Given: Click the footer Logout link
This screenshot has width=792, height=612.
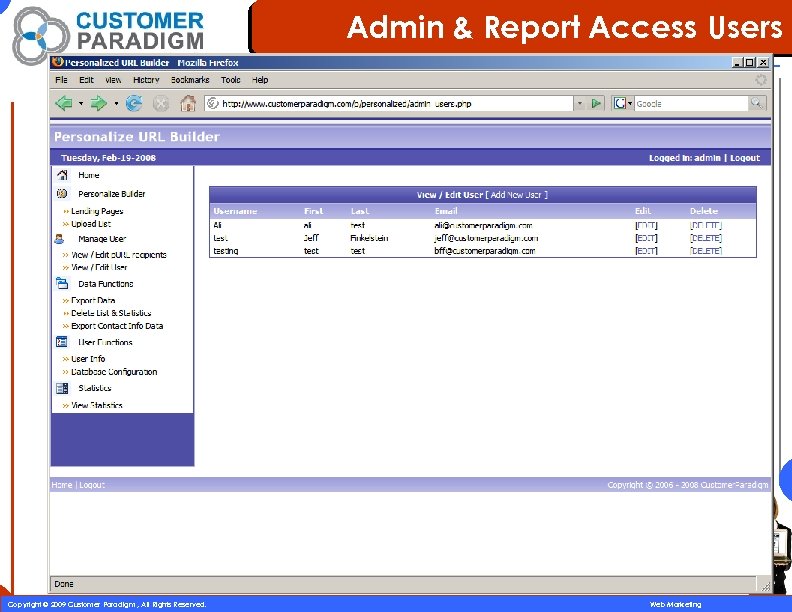Looking at the screenshot, I should coord(92,485).
